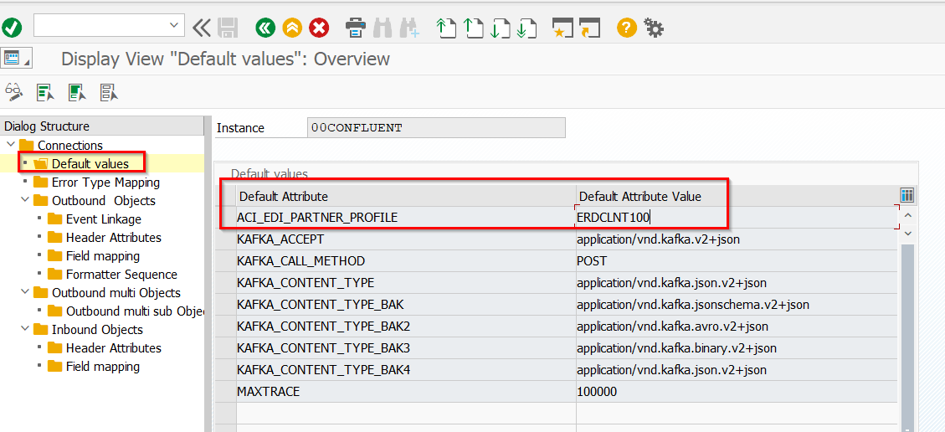This screenshot has width=945, height=432.
Task: Select the KAFKA_CONTENT_TYPE_BAK2 cell
Action: 406,327
